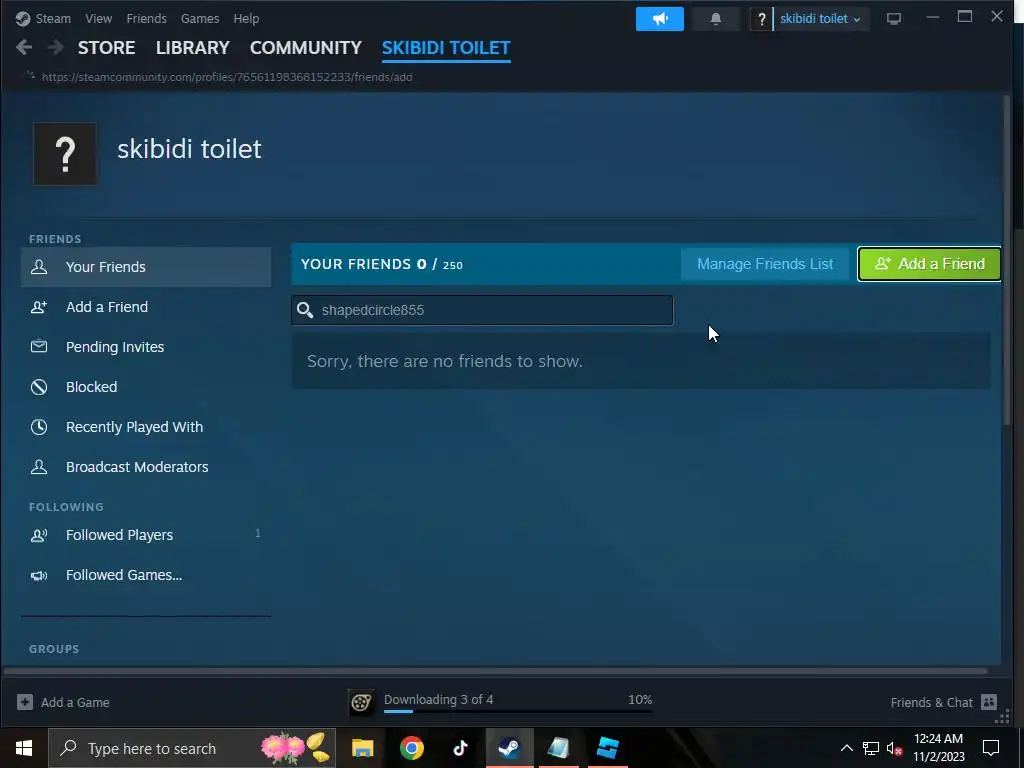
Task: Click the Followed Players icon
Action: click(39, 536)
